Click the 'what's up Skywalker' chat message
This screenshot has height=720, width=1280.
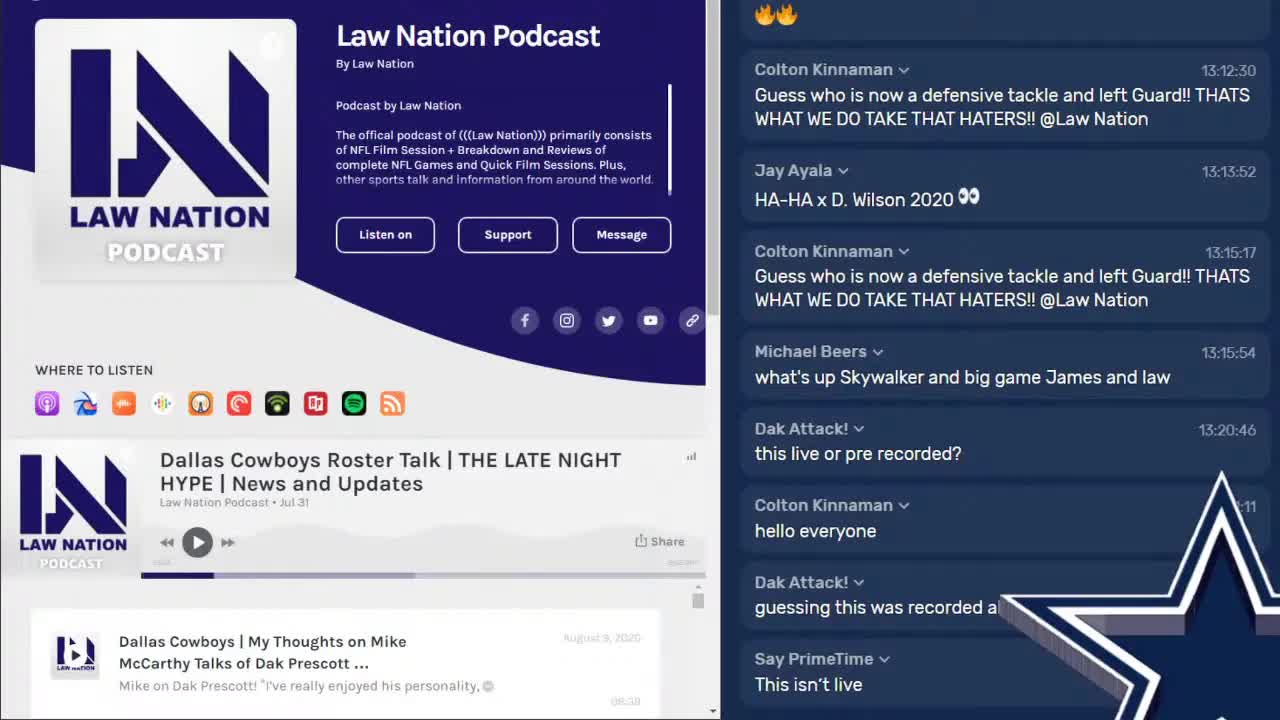(x=962, y=377)
